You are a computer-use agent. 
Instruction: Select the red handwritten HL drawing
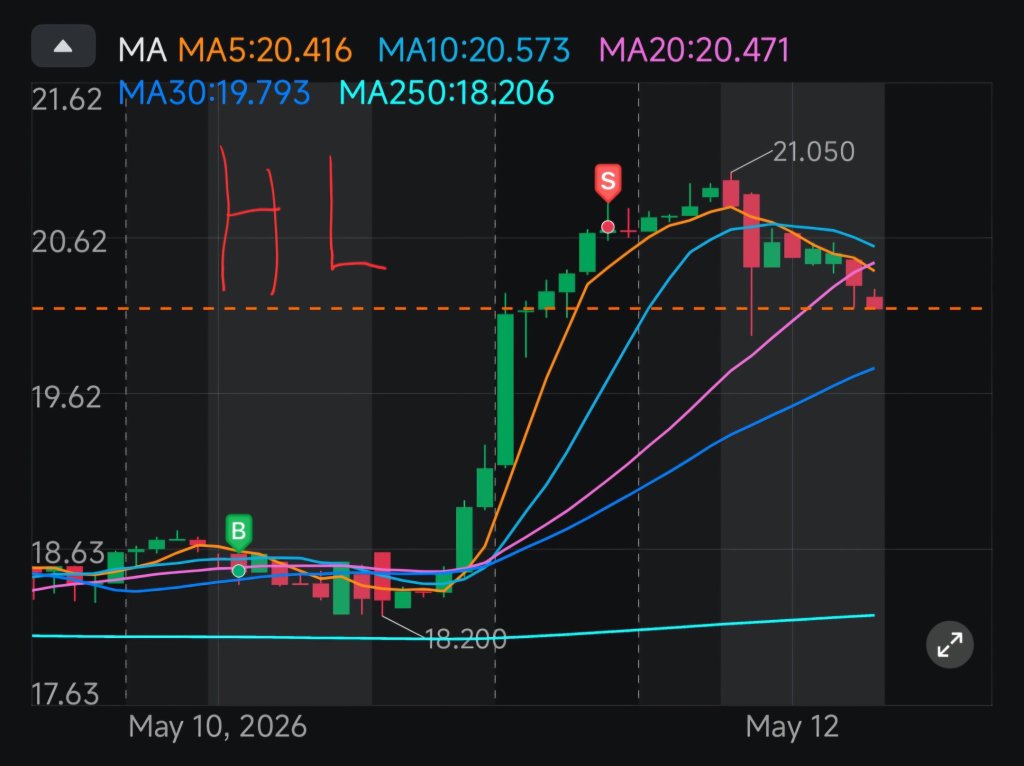tap(302, 219)
